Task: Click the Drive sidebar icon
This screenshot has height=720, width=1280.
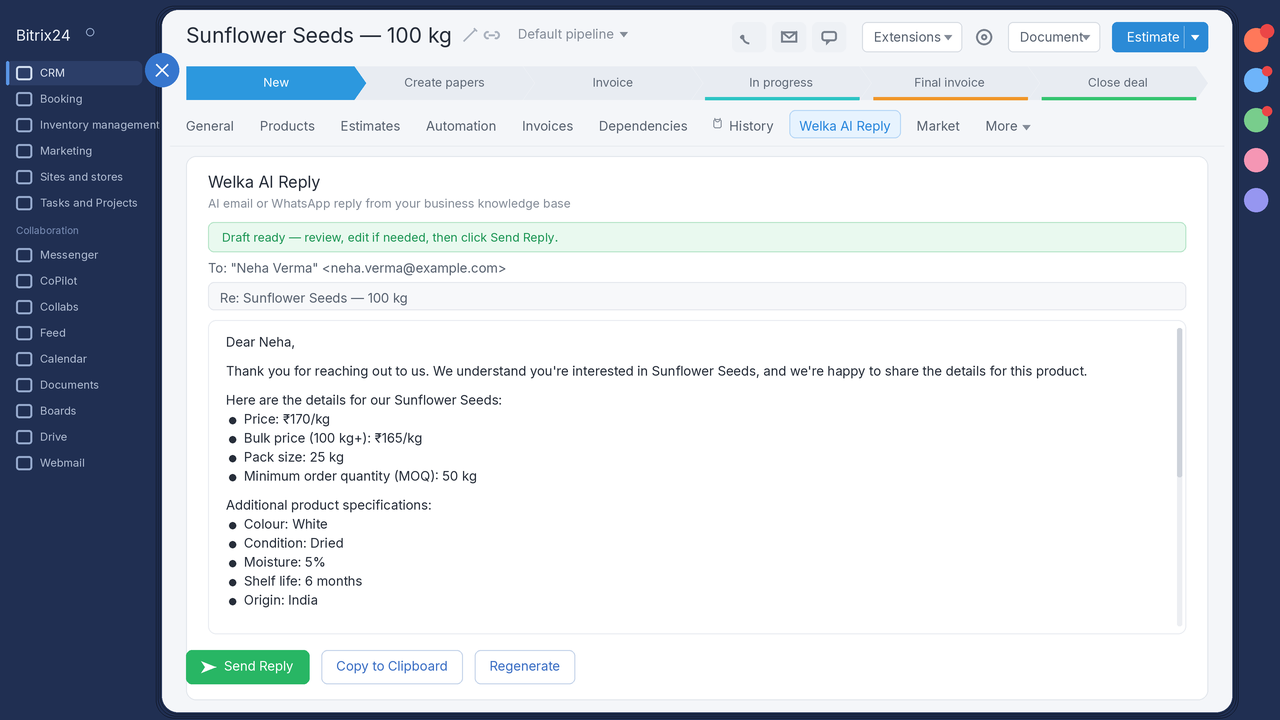Action: [x=24, y=437]
